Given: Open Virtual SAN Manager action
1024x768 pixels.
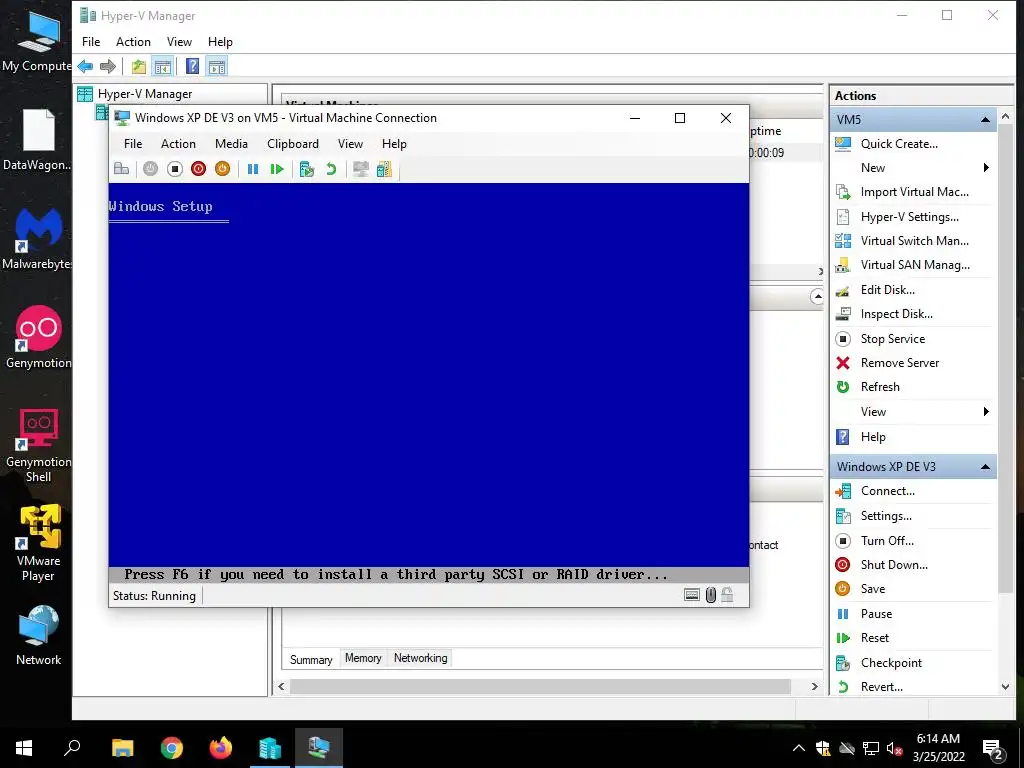Looking at the screenshot, I should pyautogui.click(x=914, y=265).
